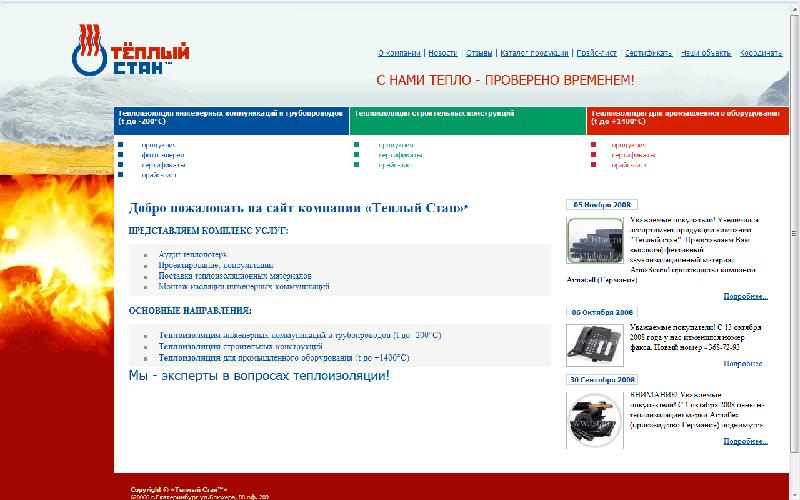Screen dimensions: 800x500
Task: Click the С НАМИ ТЕПЛО slogan
Action: 506,80
